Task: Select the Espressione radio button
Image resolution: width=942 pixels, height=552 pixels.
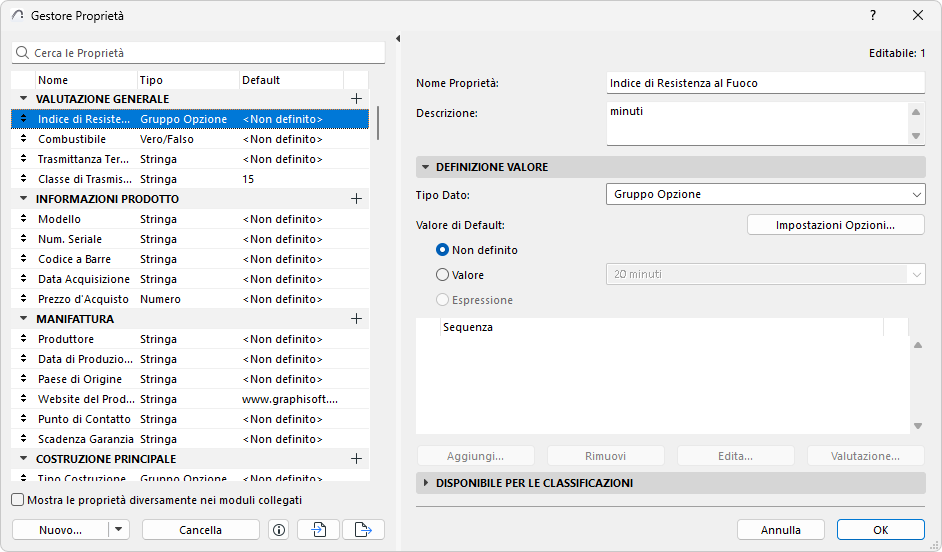Action: pyautogui.click(x=442, y=300)
